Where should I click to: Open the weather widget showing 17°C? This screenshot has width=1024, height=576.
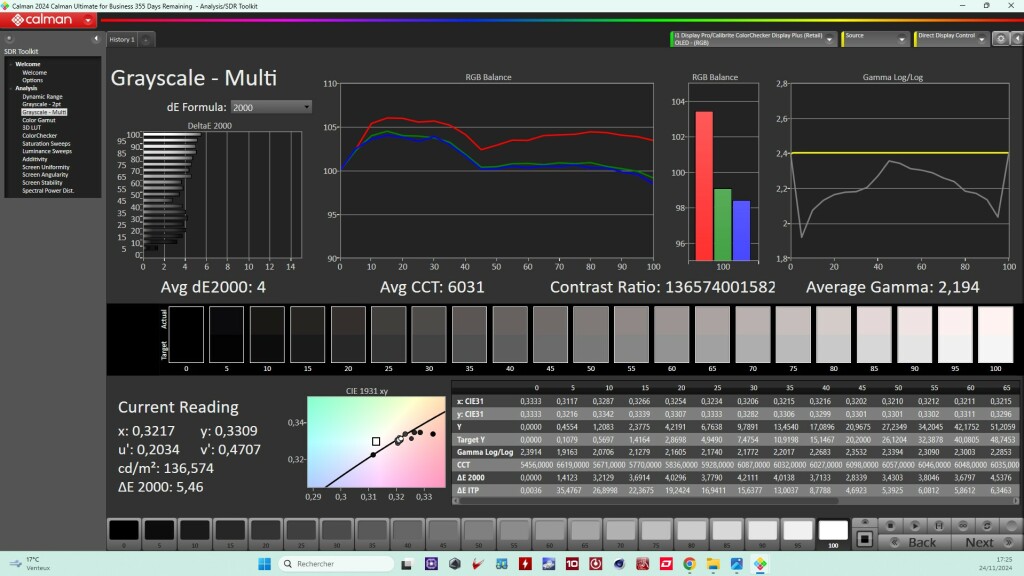29,564
